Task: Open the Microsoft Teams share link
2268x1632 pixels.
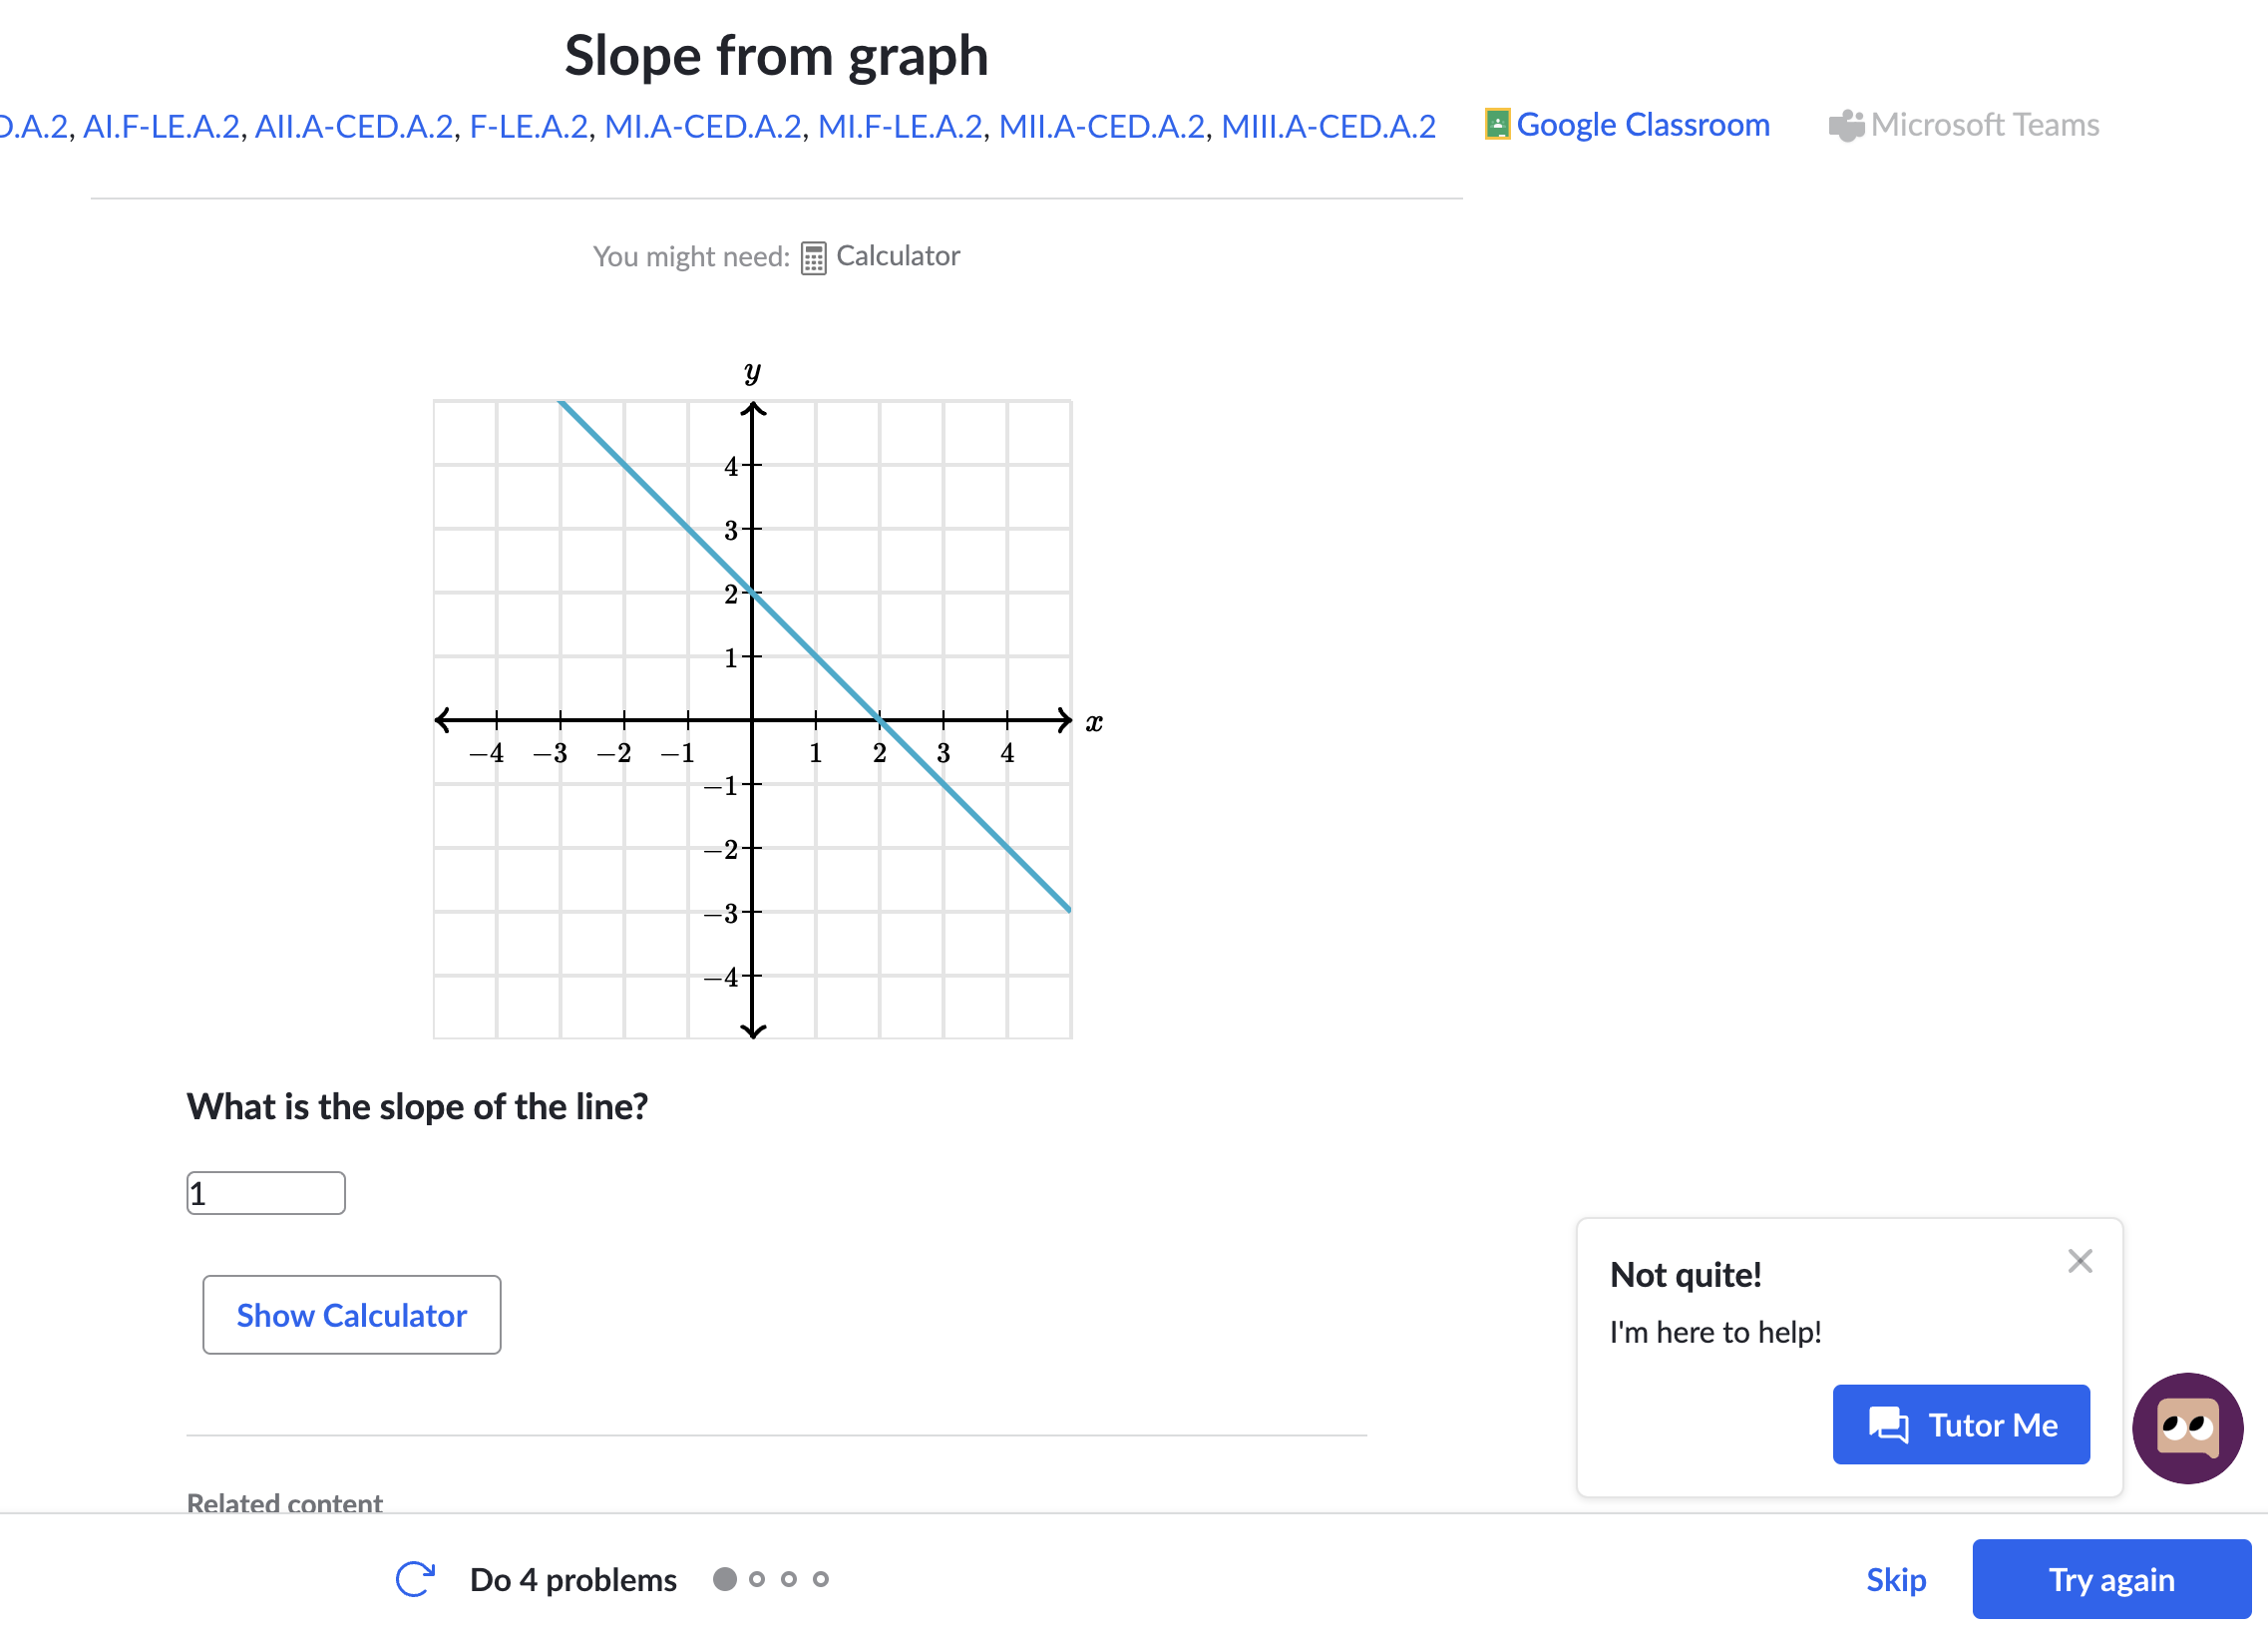Action: 1984,125
